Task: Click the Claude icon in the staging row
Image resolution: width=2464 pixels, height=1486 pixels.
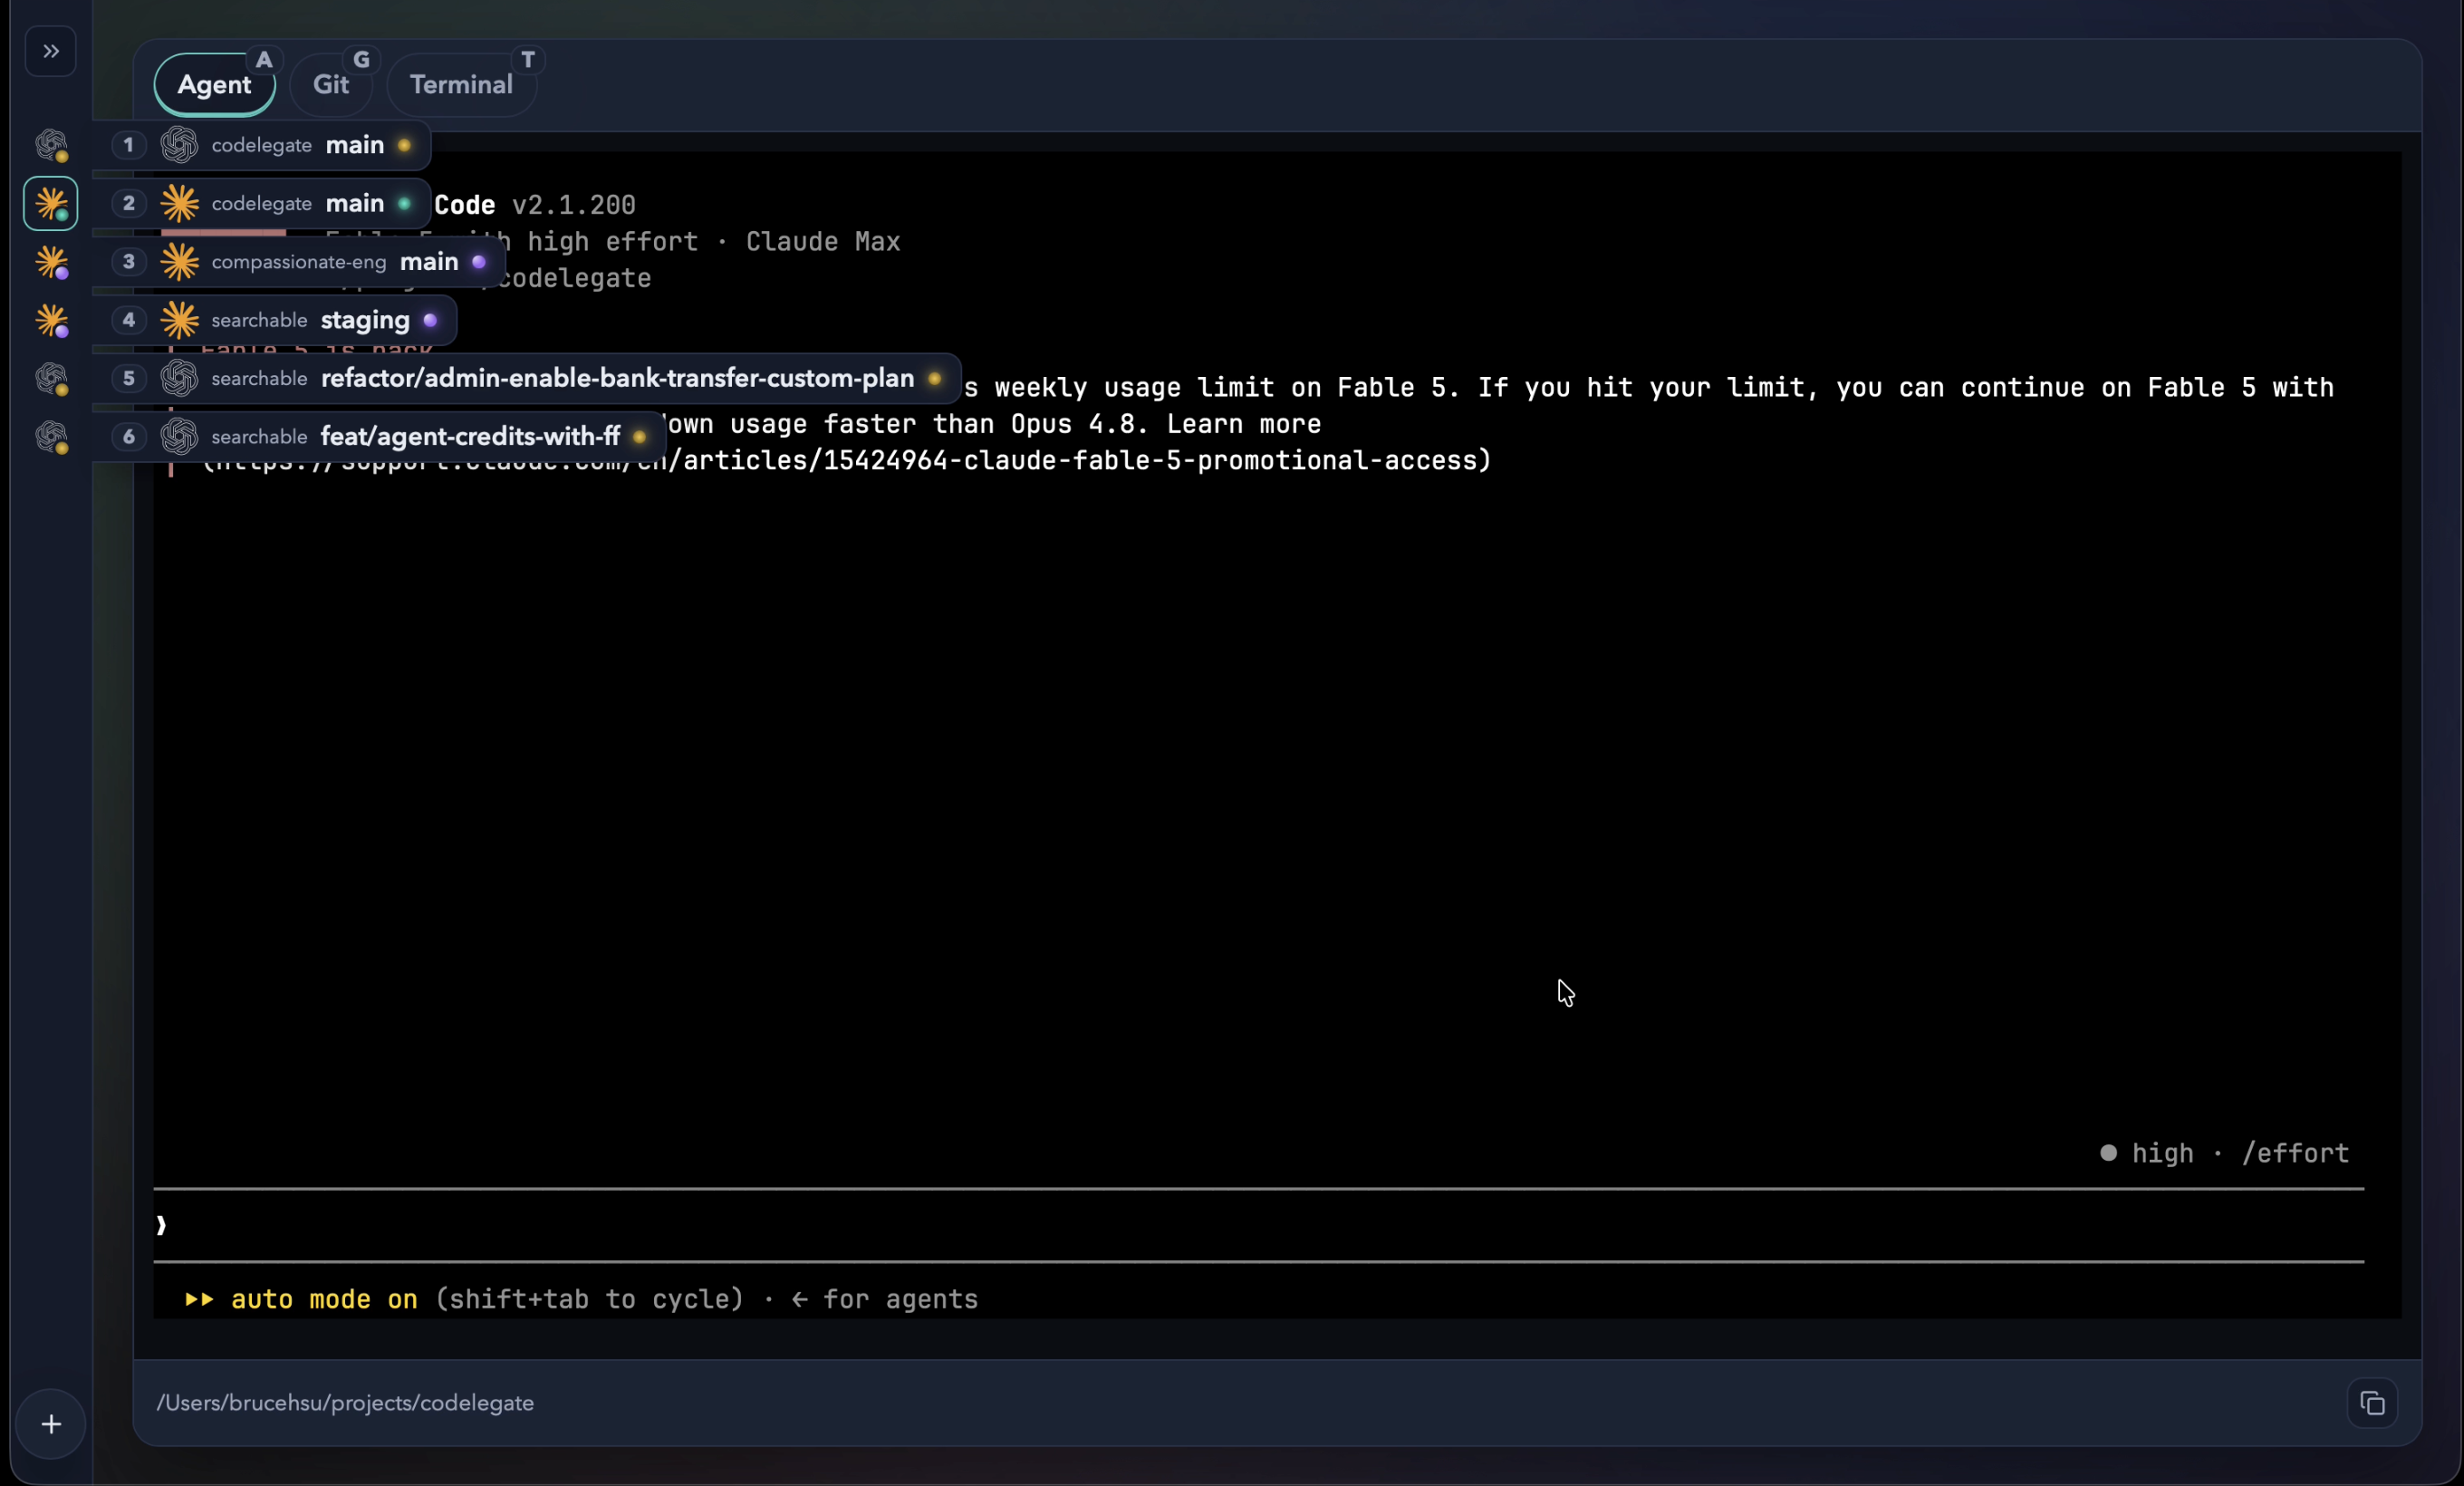Action: tap(180, 320)
